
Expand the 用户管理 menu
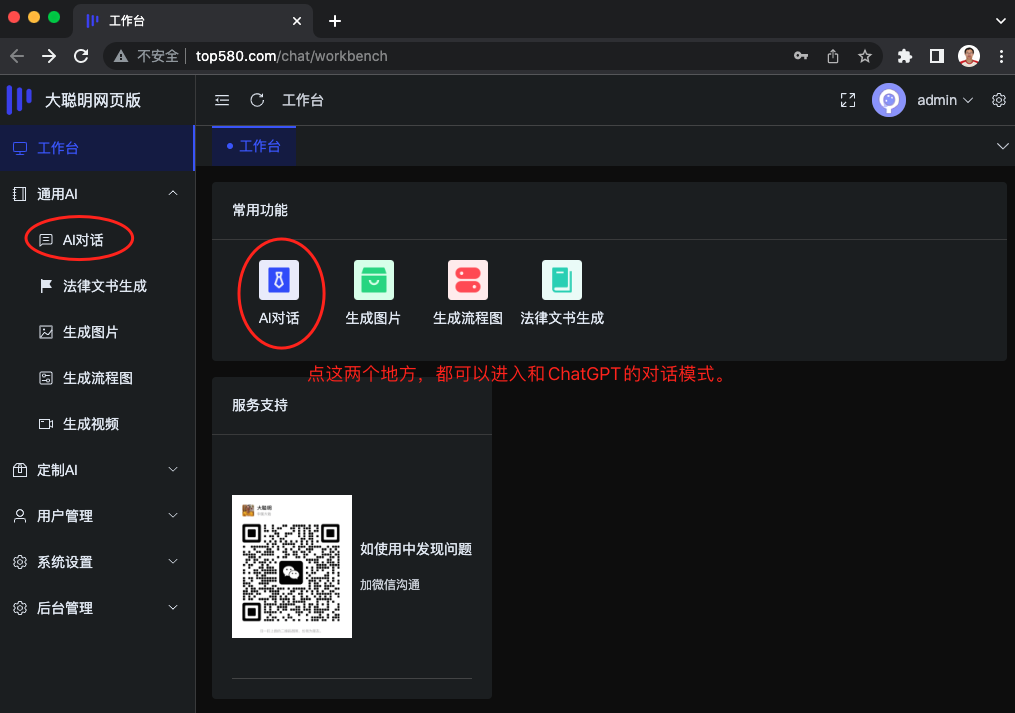(x=95, y=515)
